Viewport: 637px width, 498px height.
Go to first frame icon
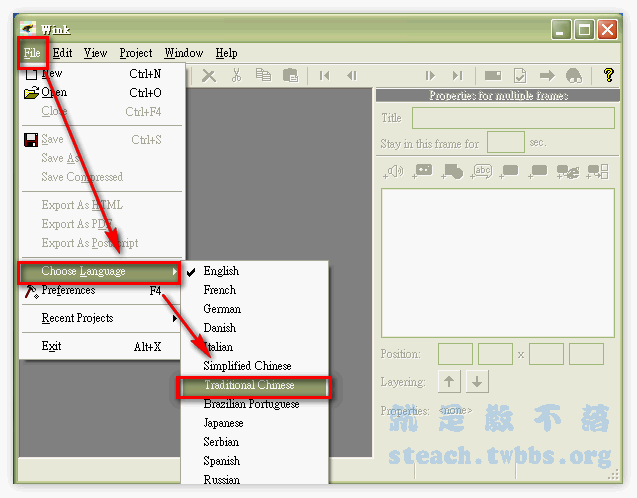pos(324,76)
